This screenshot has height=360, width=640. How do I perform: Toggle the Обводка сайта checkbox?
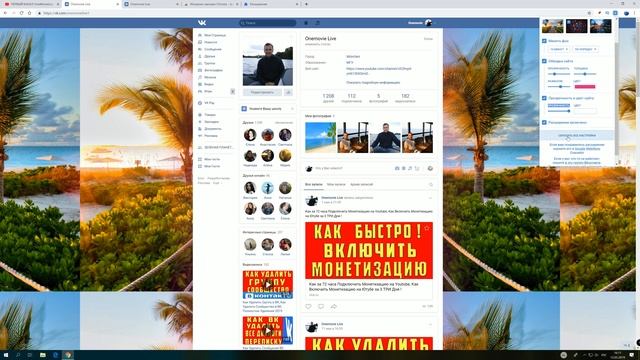544,61
